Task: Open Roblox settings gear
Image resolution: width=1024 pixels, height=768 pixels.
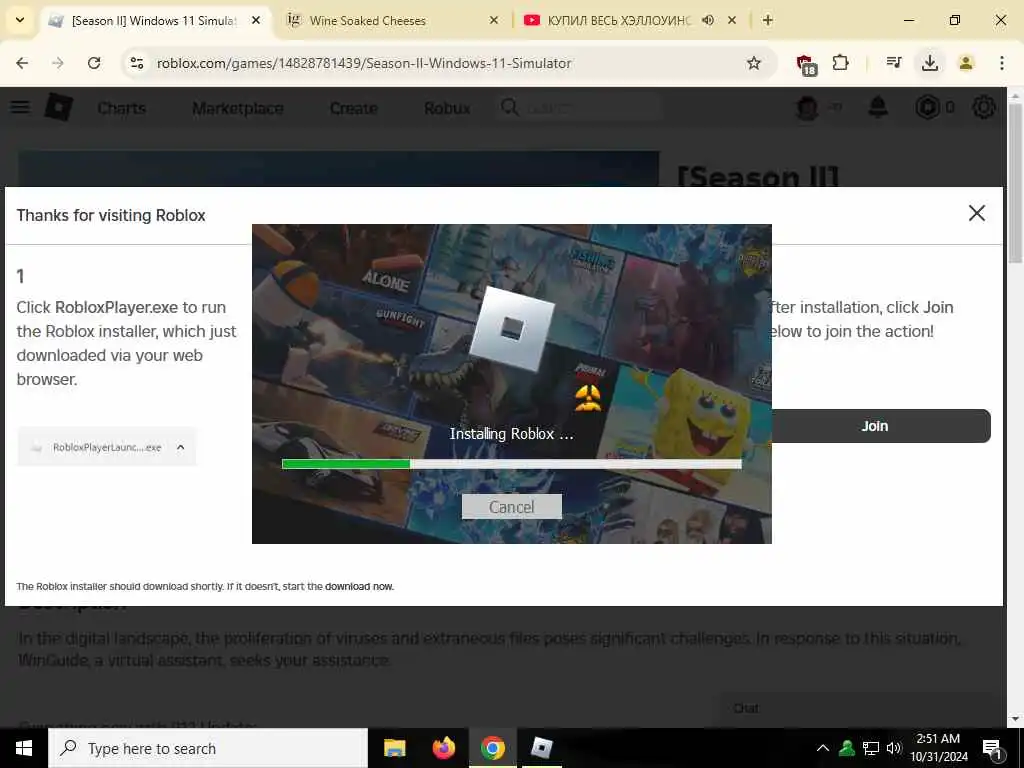Action: pos(984,107)
